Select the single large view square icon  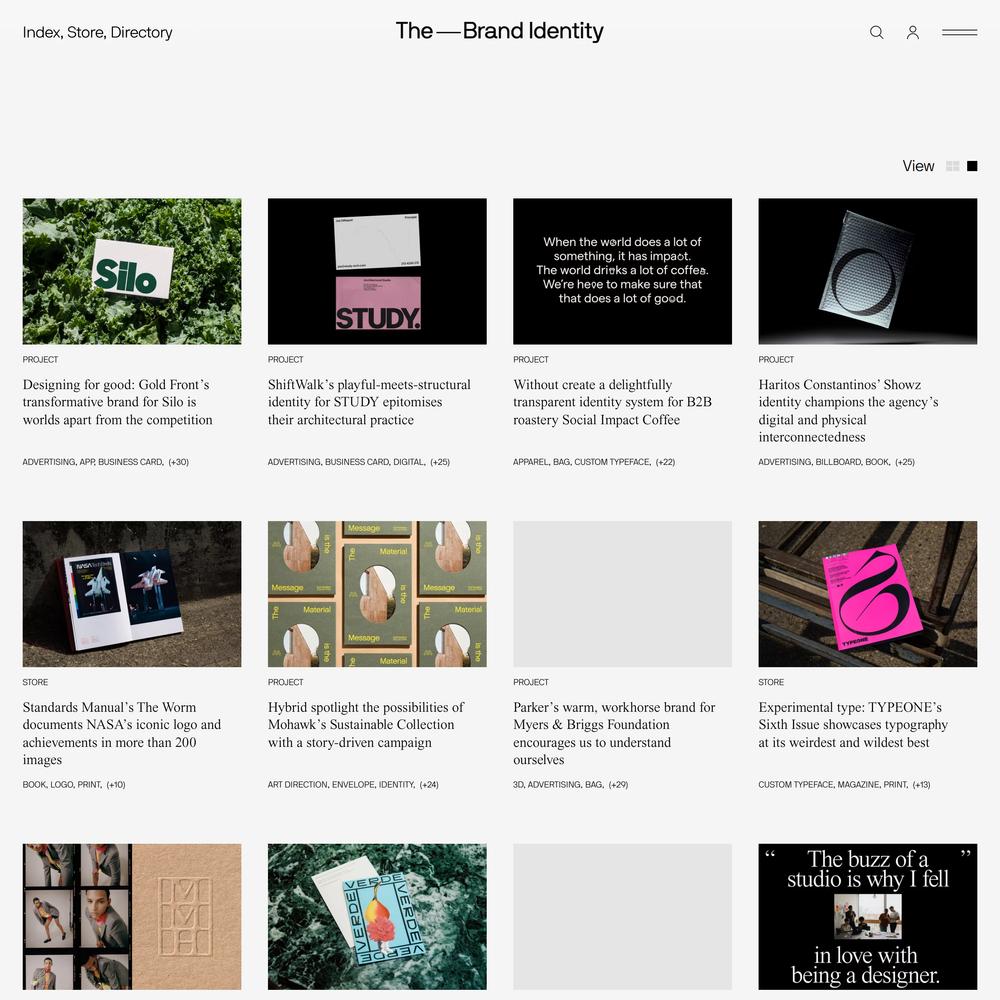coord(972,166)
